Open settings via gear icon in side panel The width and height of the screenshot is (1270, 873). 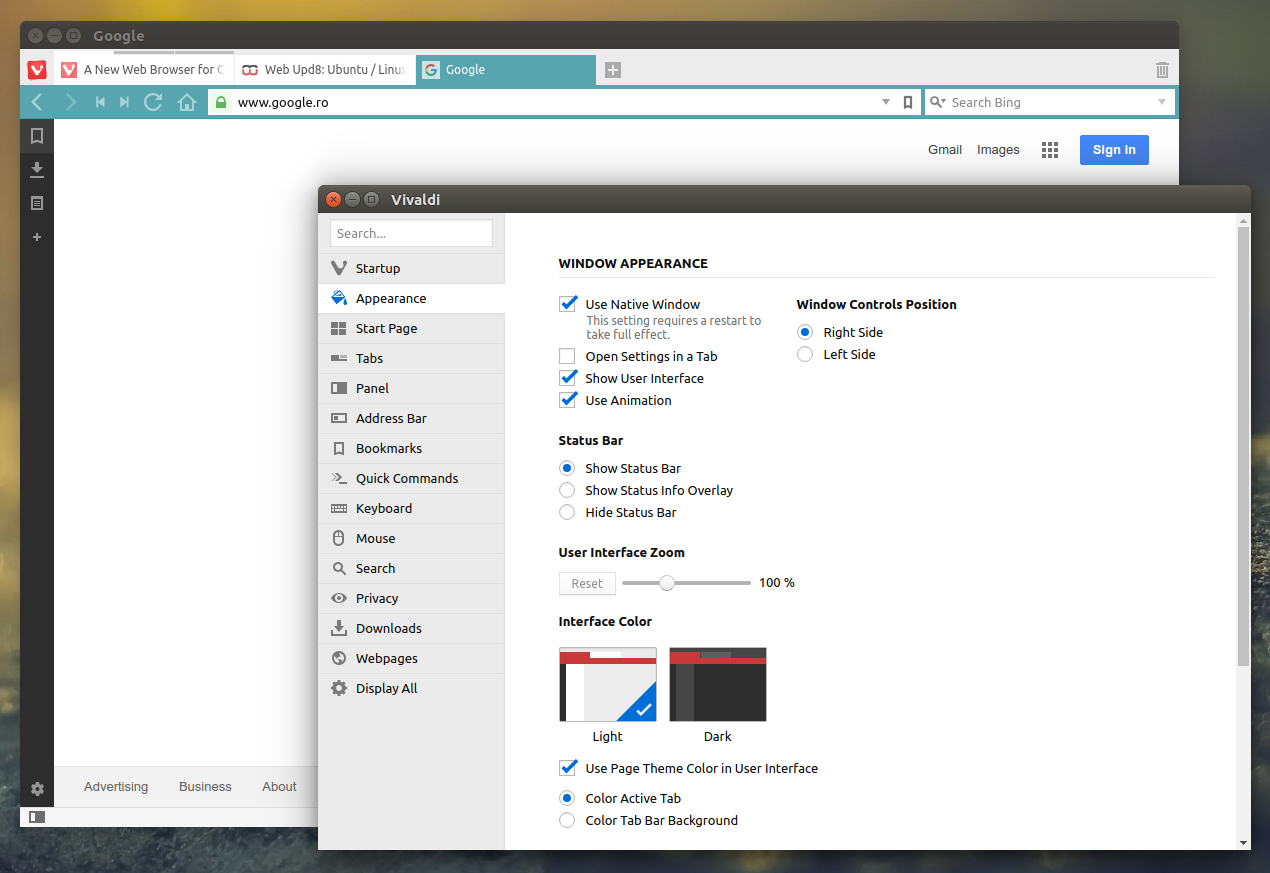[x=37, y=789]
